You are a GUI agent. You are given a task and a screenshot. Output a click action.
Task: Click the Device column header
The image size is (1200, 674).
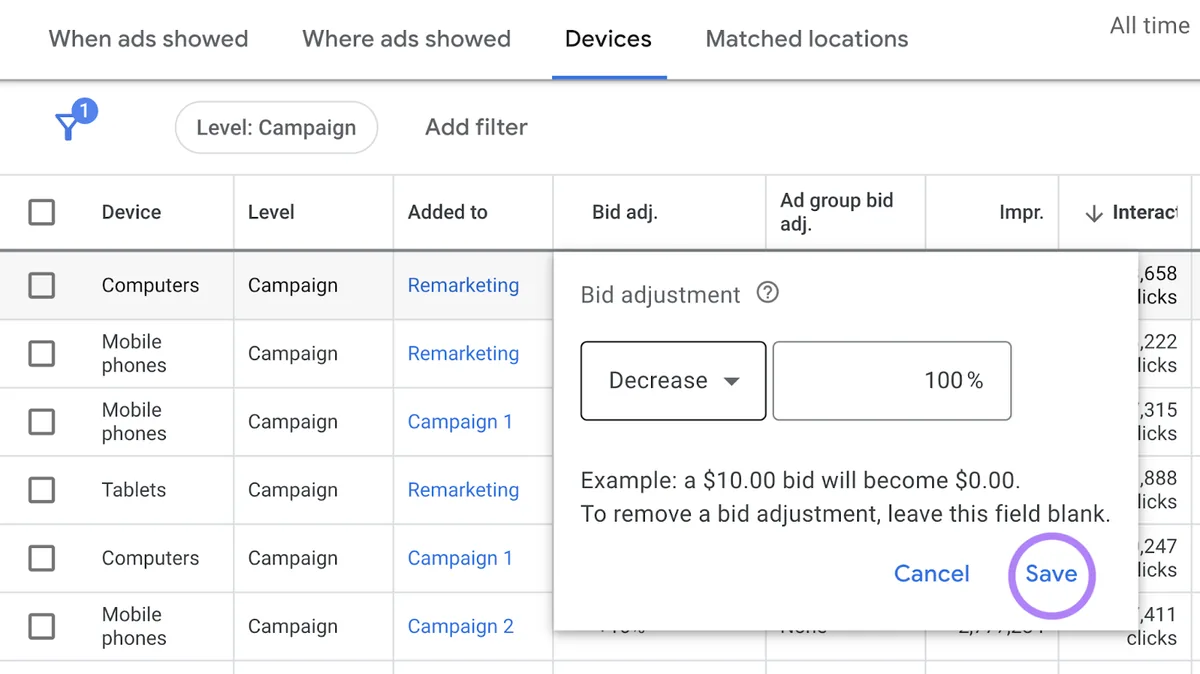pyautogui.click(x=131, y=212)
